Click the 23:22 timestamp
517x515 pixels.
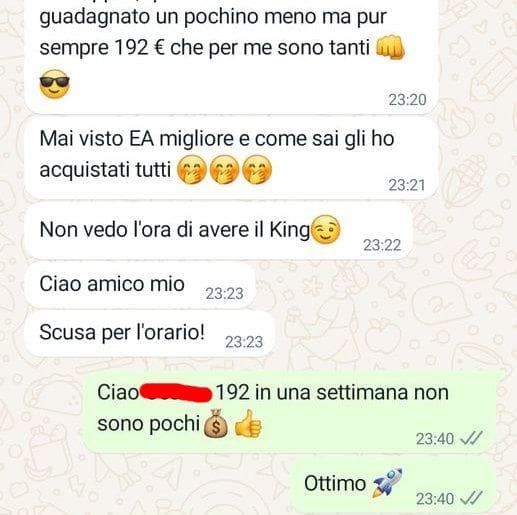coord(382,245)
